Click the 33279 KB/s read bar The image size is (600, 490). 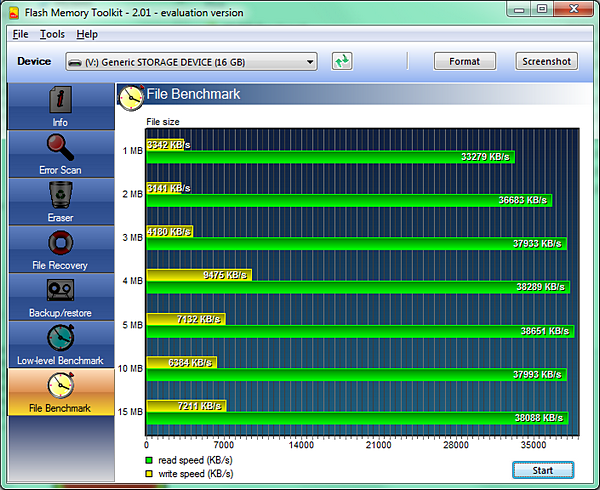point(330,157)
